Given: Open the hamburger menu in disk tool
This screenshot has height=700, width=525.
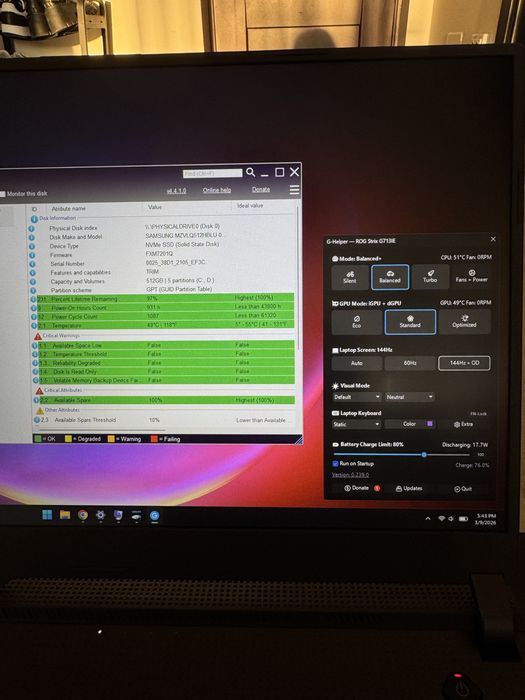Looking at the screenshot, I should (294, 190).
